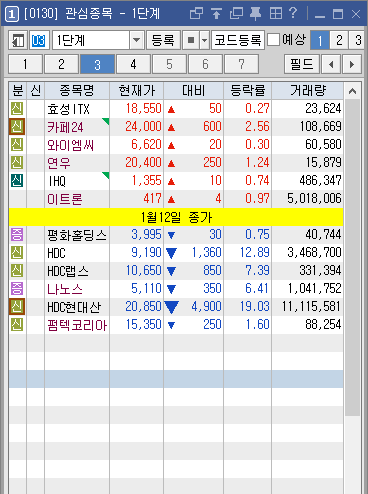
Task: Sort by the 거래량 column header
Action: [x=308, y=91]
